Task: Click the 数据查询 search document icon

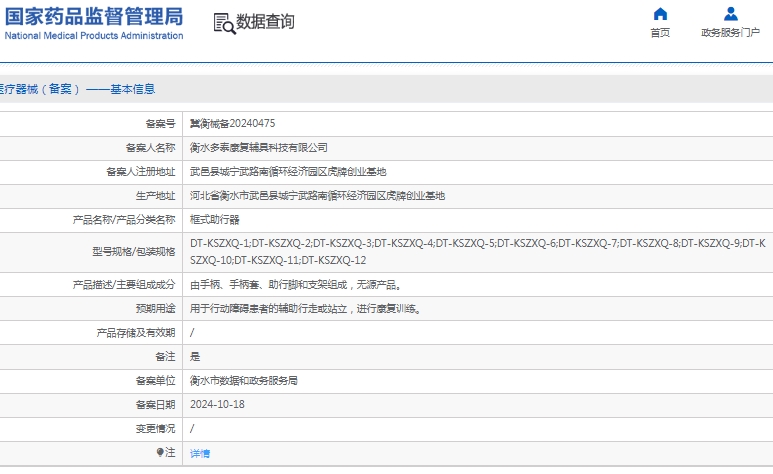Action: coord(224,23)
